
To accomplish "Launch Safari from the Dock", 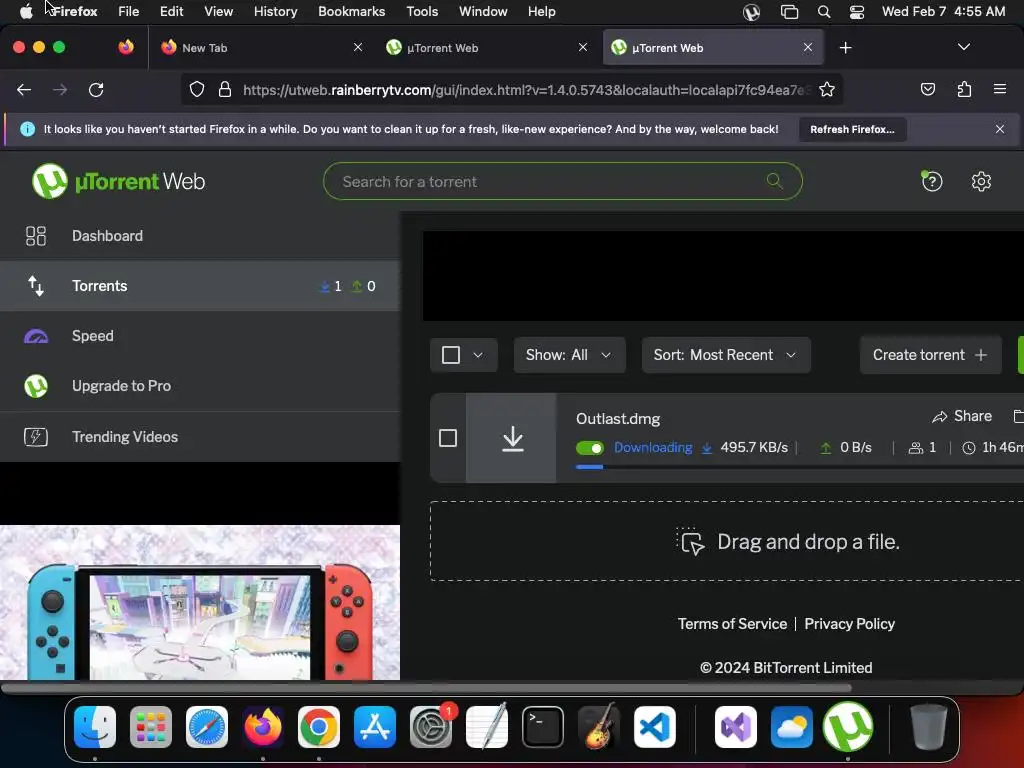I will coord(207,726).
